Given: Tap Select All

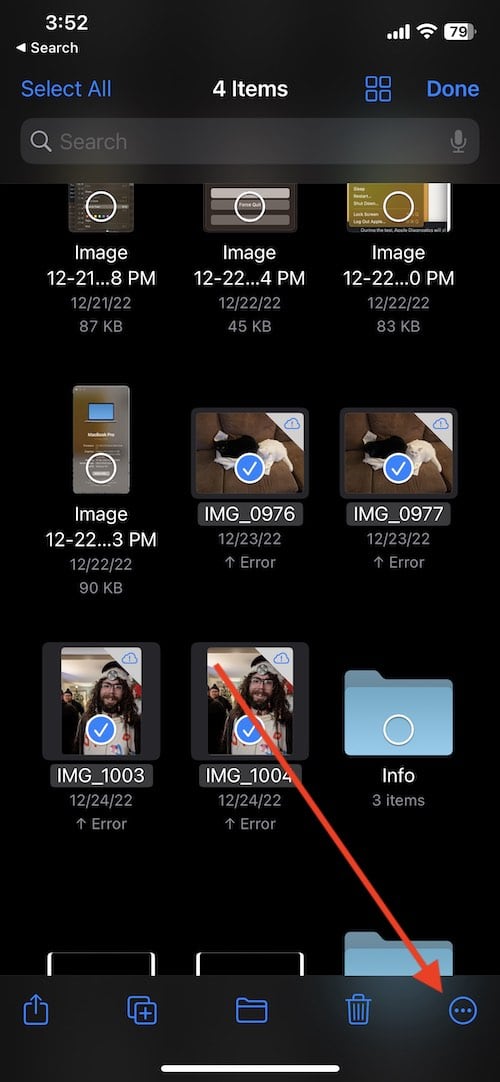Looking at the screenshot, I should [66, 89].
